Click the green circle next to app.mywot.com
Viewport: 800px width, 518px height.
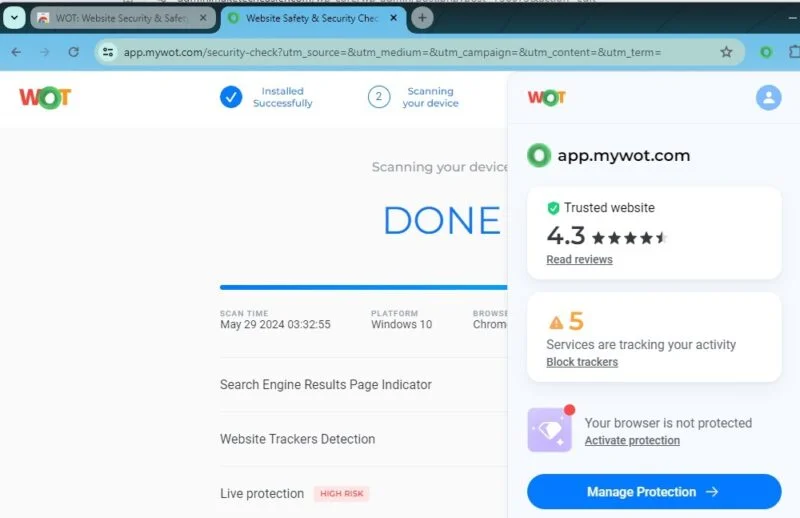[x=539, y=155]
